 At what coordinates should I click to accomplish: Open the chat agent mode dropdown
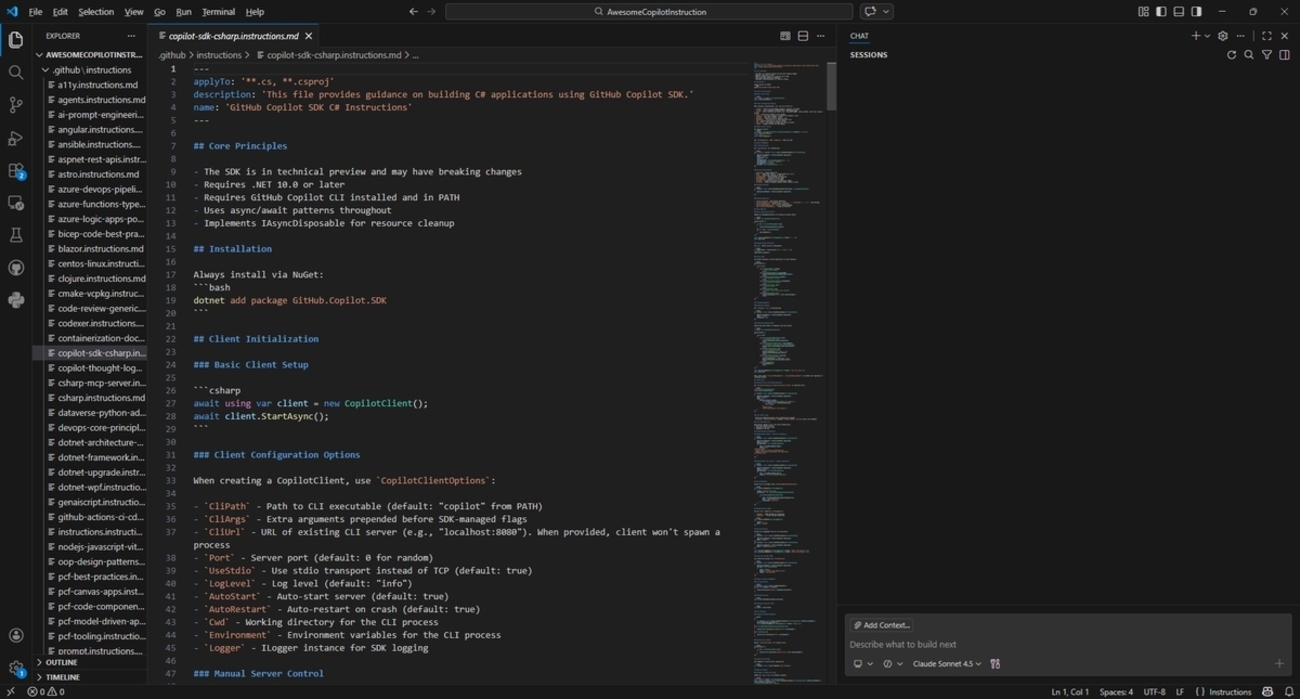(893, 664)
